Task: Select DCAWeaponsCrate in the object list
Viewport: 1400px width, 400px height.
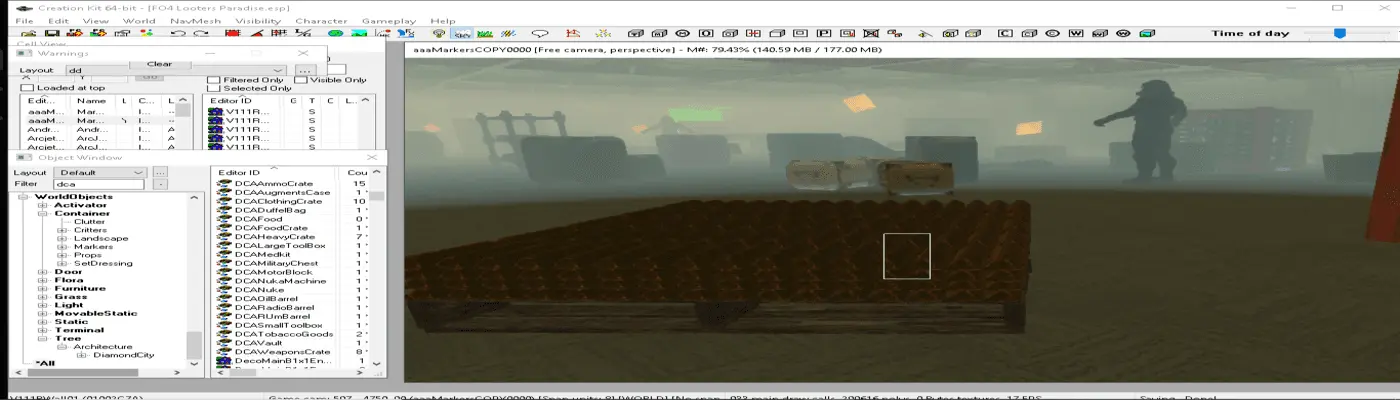Action: click(x=282, y=352)
